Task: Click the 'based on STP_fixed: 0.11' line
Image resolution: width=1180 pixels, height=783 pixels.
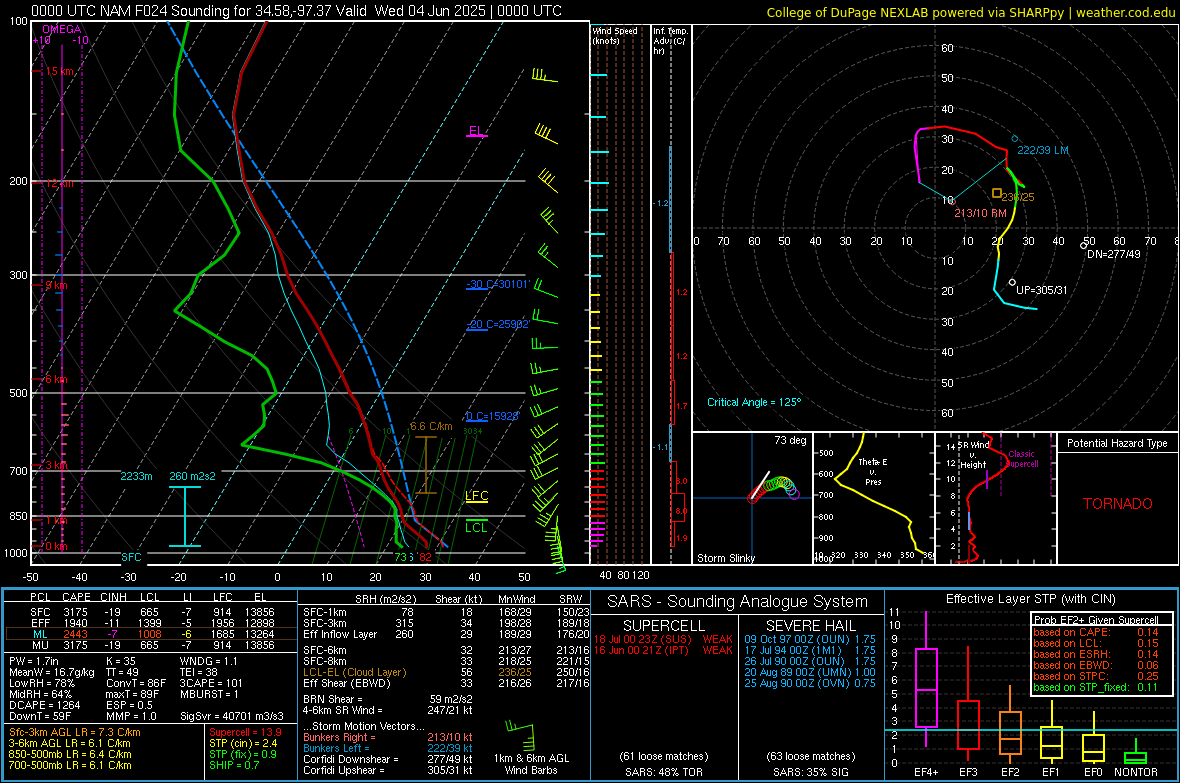Action: (1096, 687)
